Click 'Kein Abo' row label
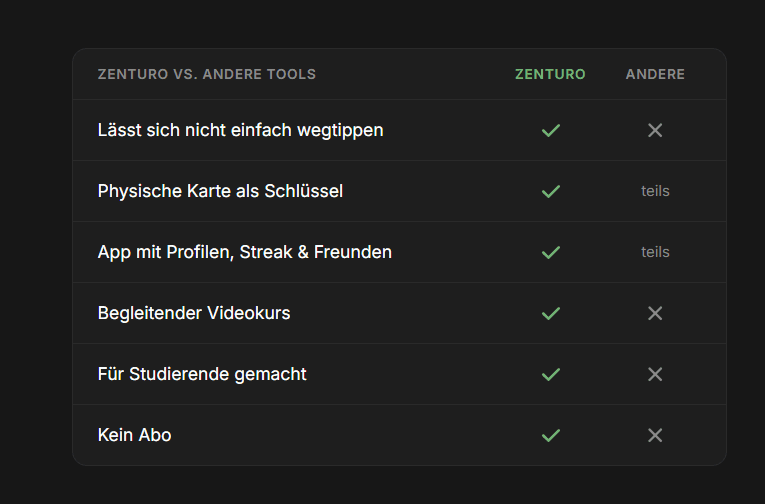The width and height of the screenshot is (765, 504). pyautogui.click(x=135, y=435)
